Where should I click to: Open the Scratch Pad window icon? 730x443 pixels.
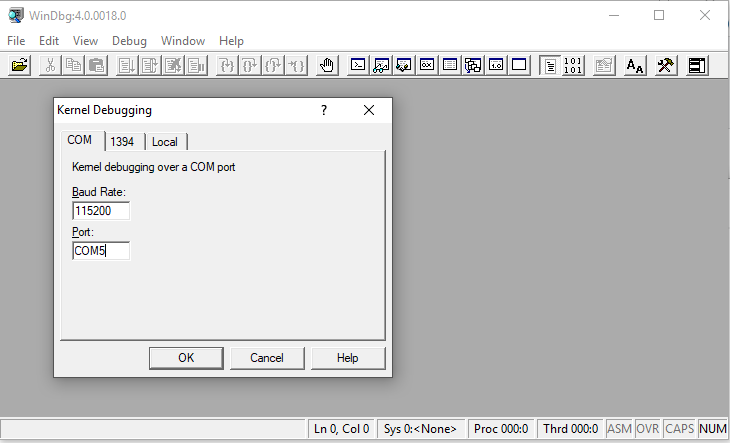click(519, 65)
